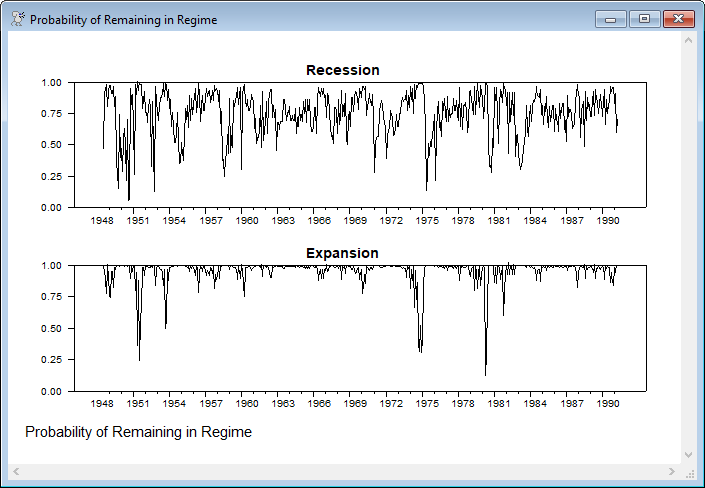Viewport: 705px width, 488px height.
Task: Minimize the Probability of Remaining in Regime window
Action: pyautogui.click(x=609, y=19)
